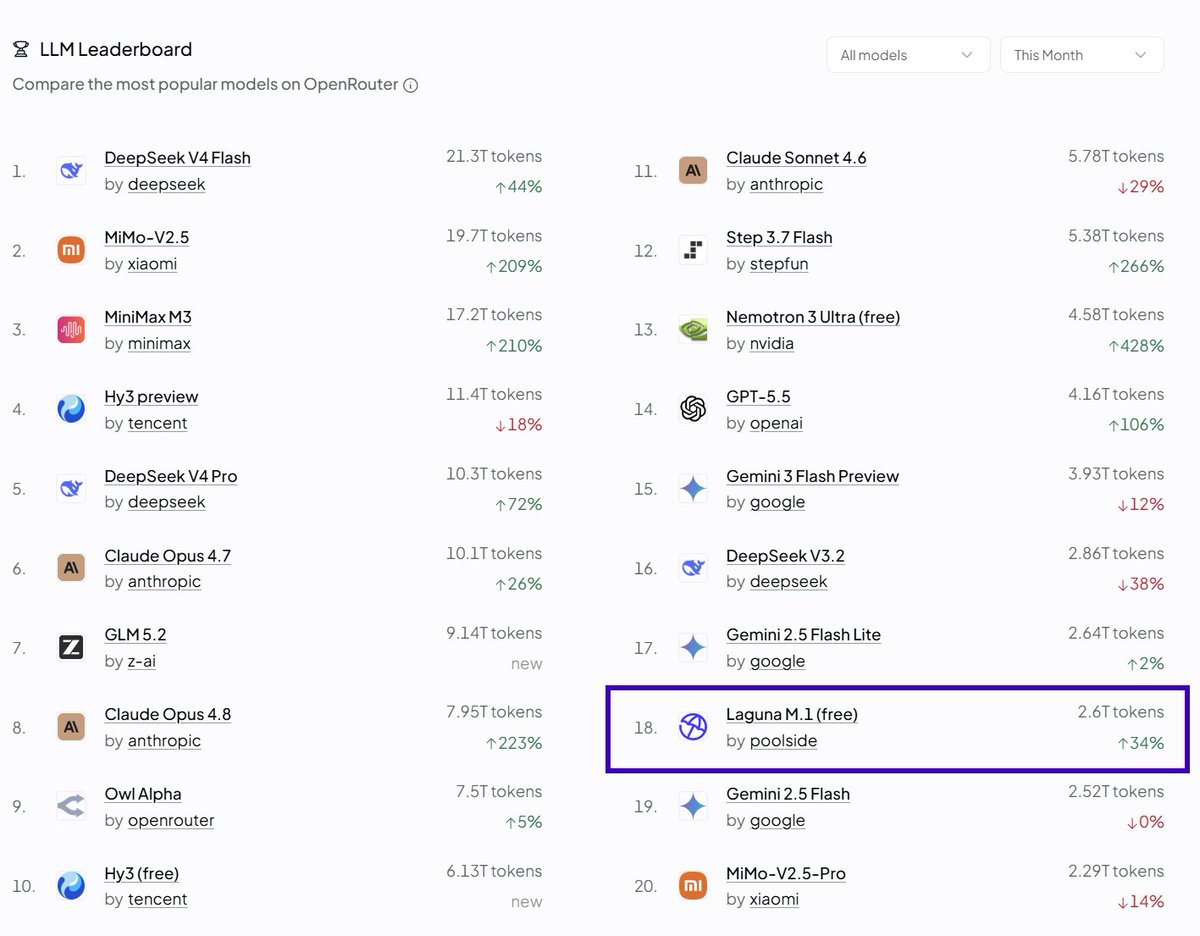Open the Step 3.7 Flash model link
Viewport: 1200px width, 936px height.
(x=779, y=237)
